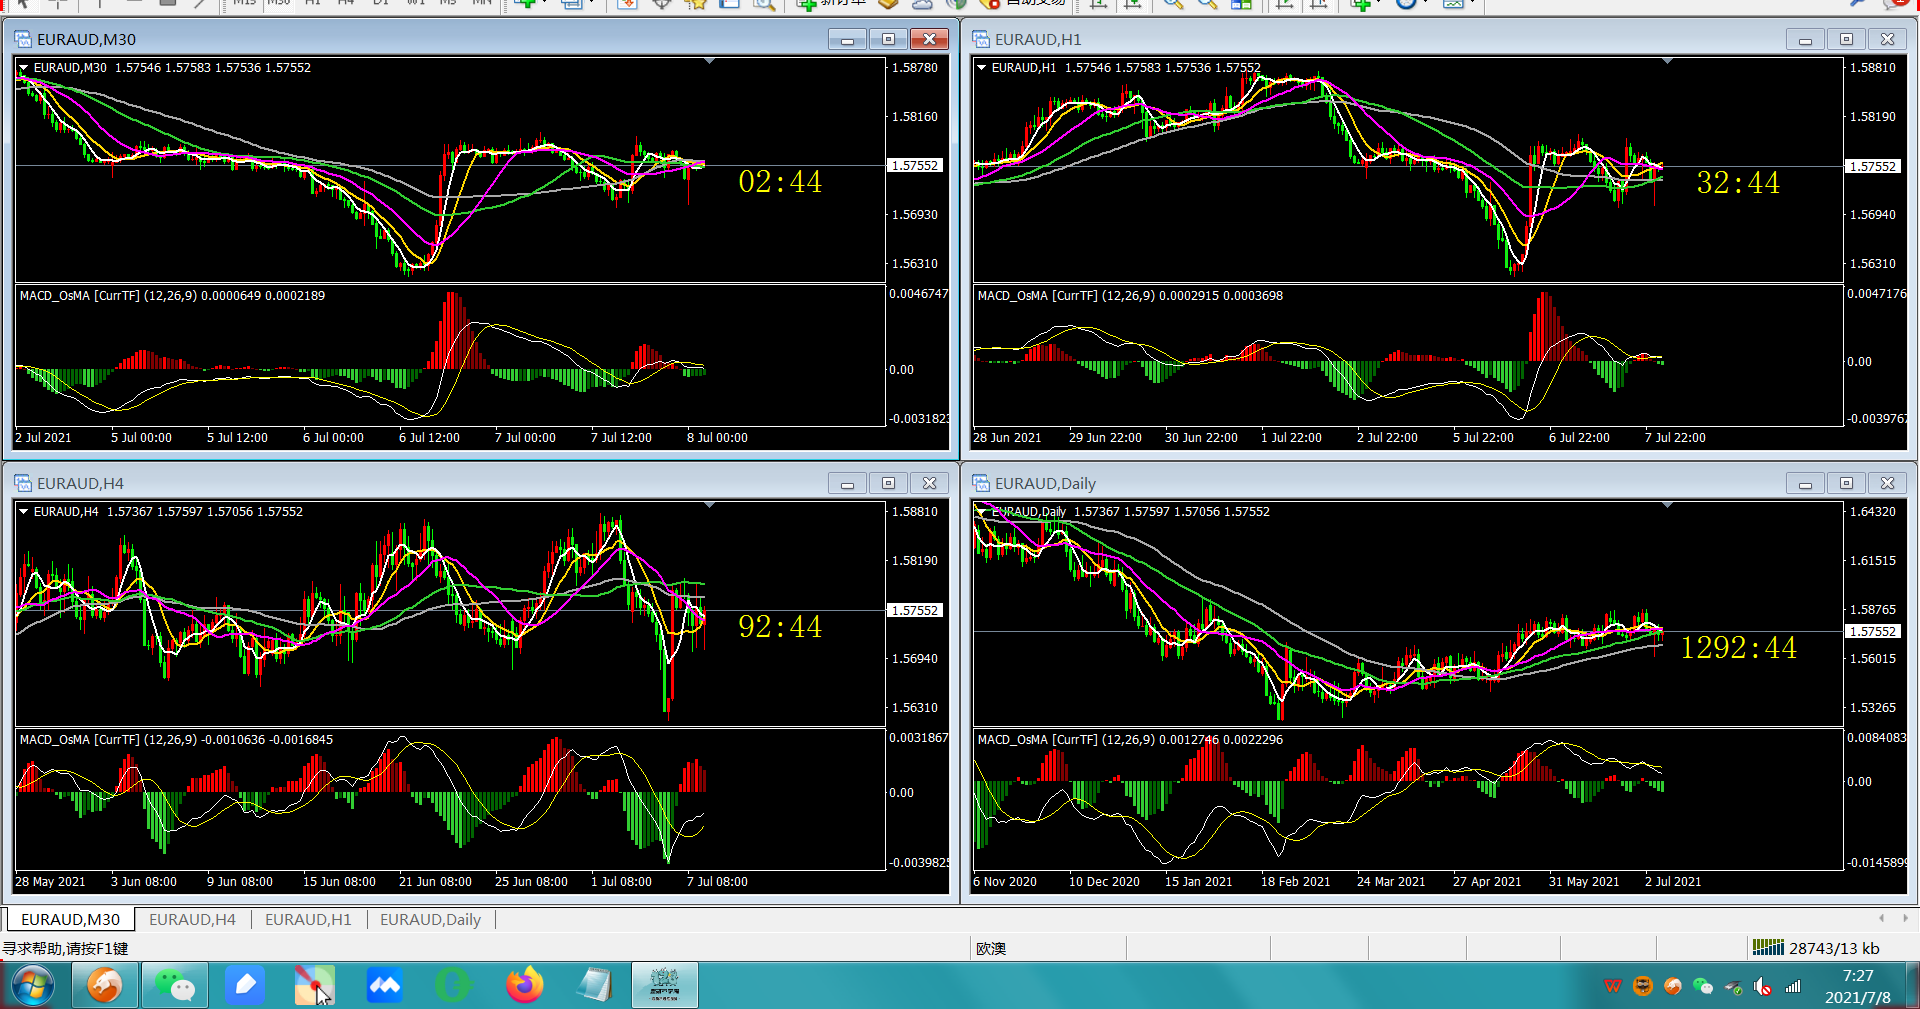Expand the EURAUD,H4 chart triangle menu
This screenshot has width=1920, height=1009.
[x=23, y=512]
